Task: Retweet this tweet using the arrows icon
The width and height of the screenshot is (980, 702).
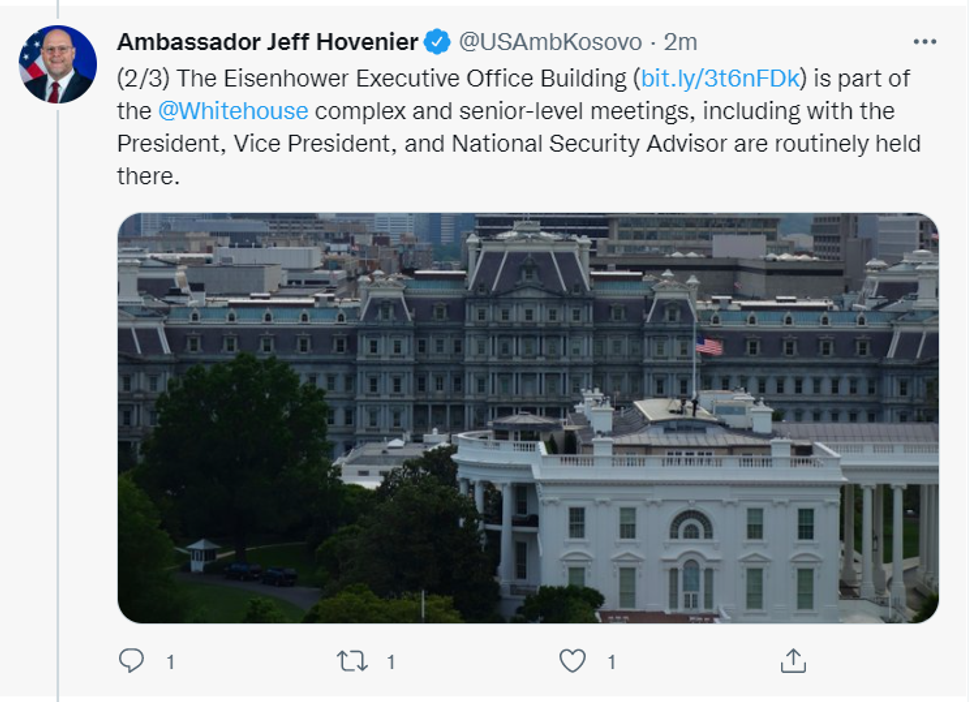Action: (x=352, y=661)
